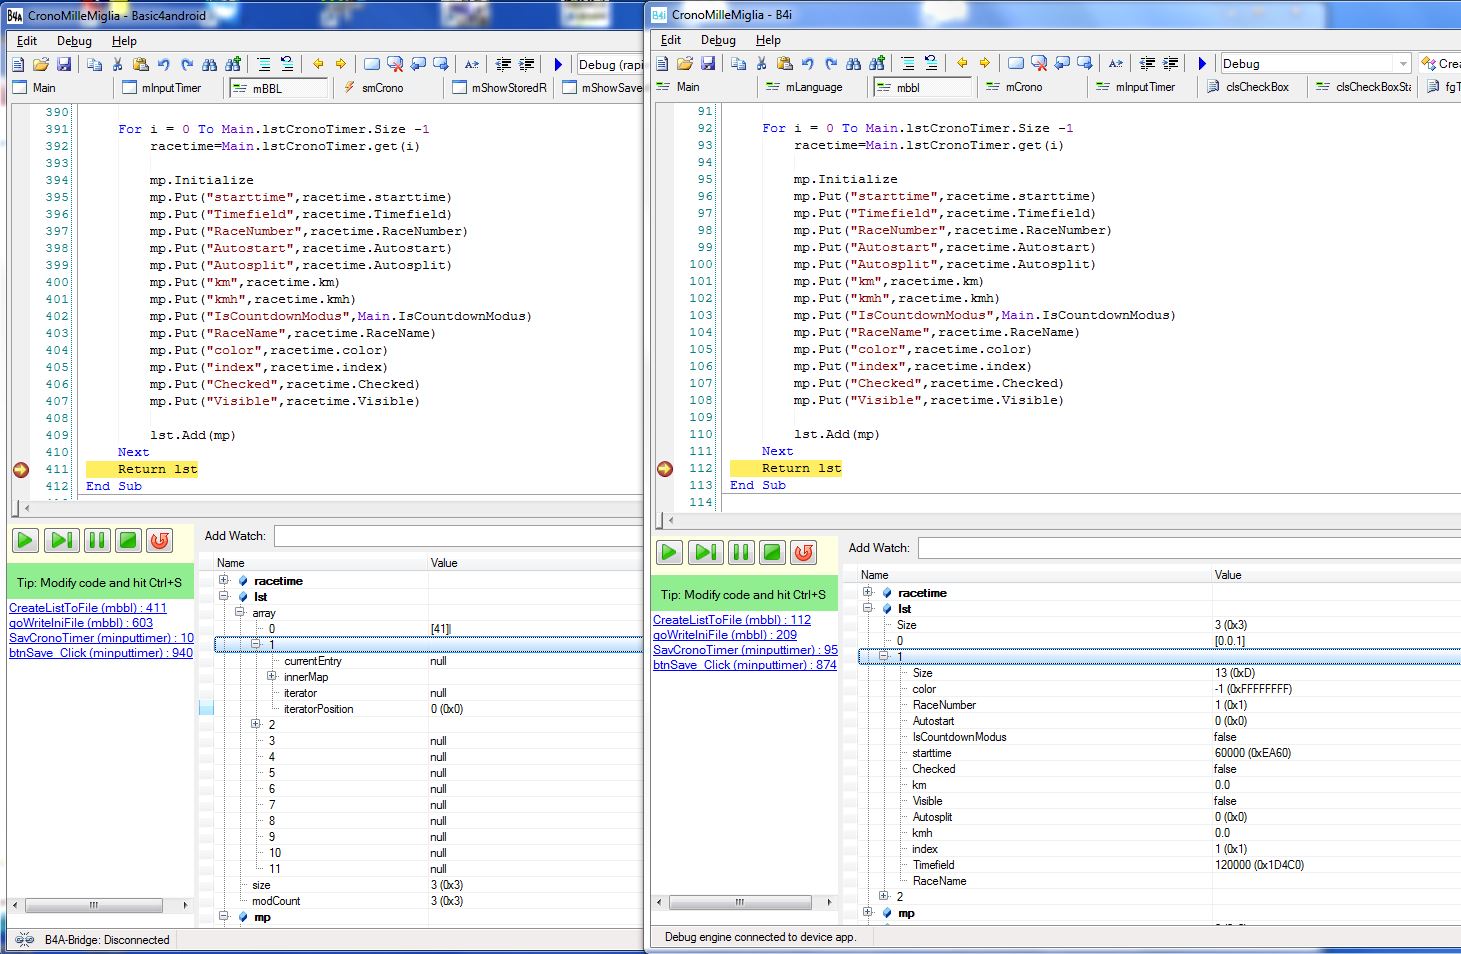Open the Debug menu in Basic4android

74,41
